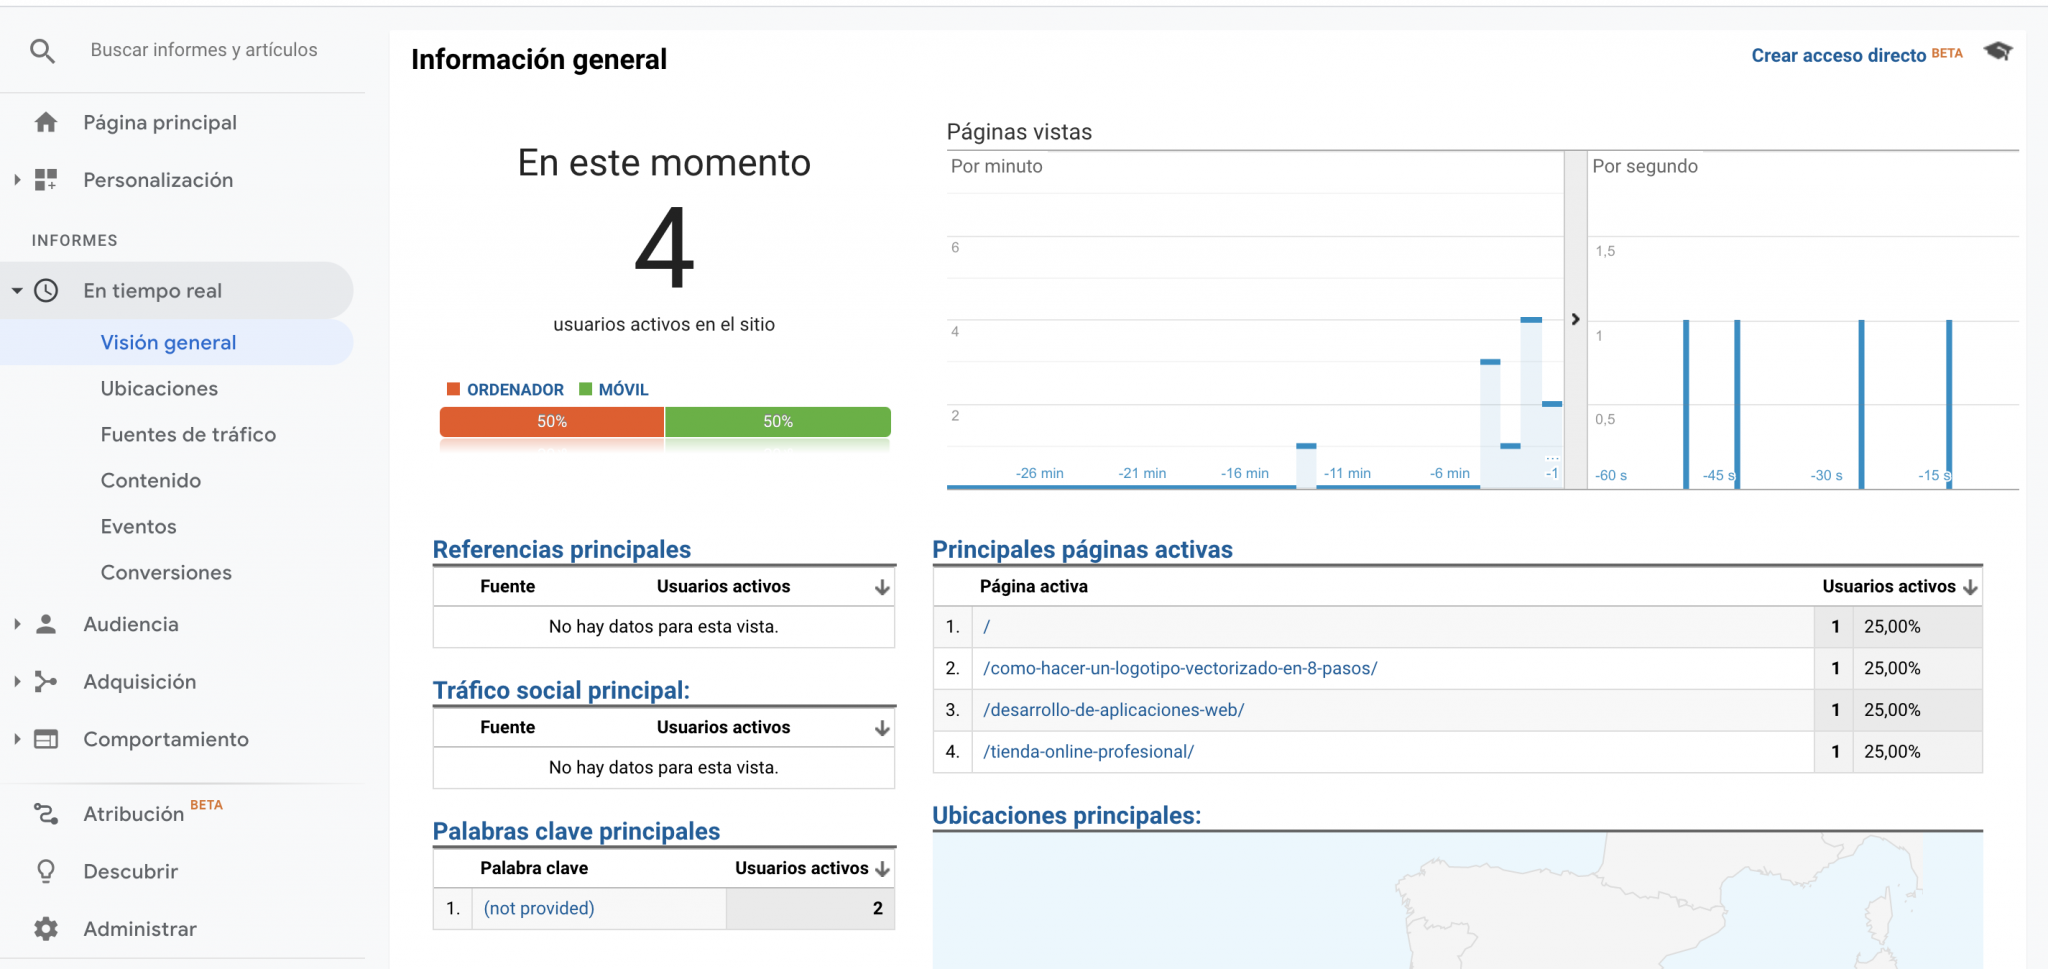Open the /tienda-online-profesional/ page link
The width and height of the screenshot is (2048, 969).
pos(1087,751)
